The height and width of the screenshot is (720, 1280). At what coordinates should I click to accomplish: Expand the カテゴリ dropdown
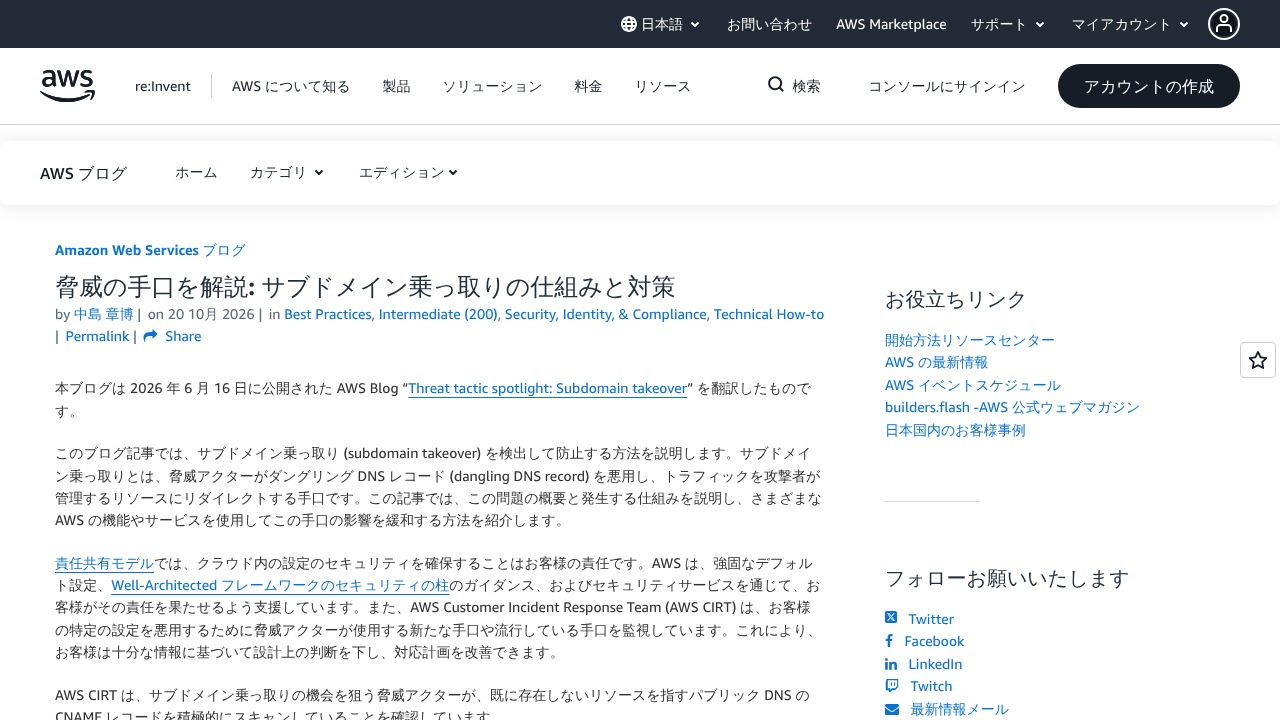click(287, 172)
